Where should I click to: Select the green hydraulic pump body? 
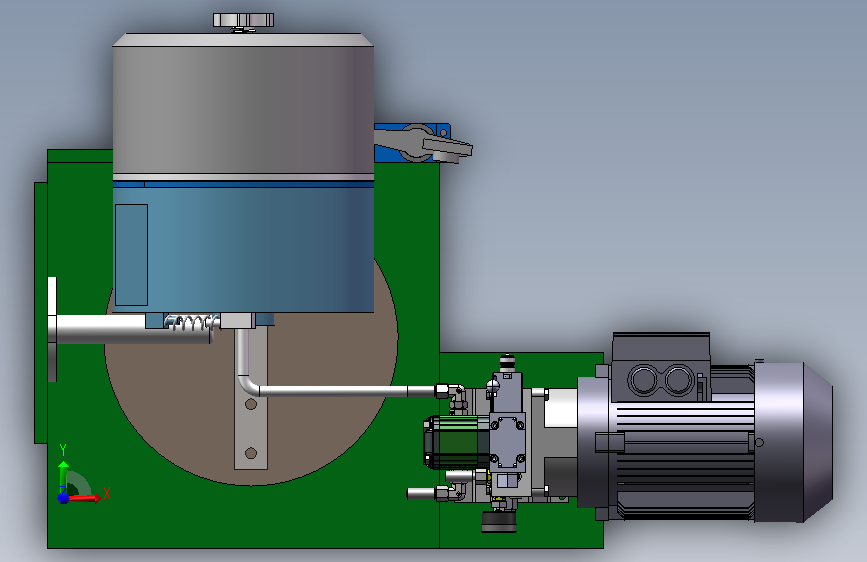[x=456, y=441]
